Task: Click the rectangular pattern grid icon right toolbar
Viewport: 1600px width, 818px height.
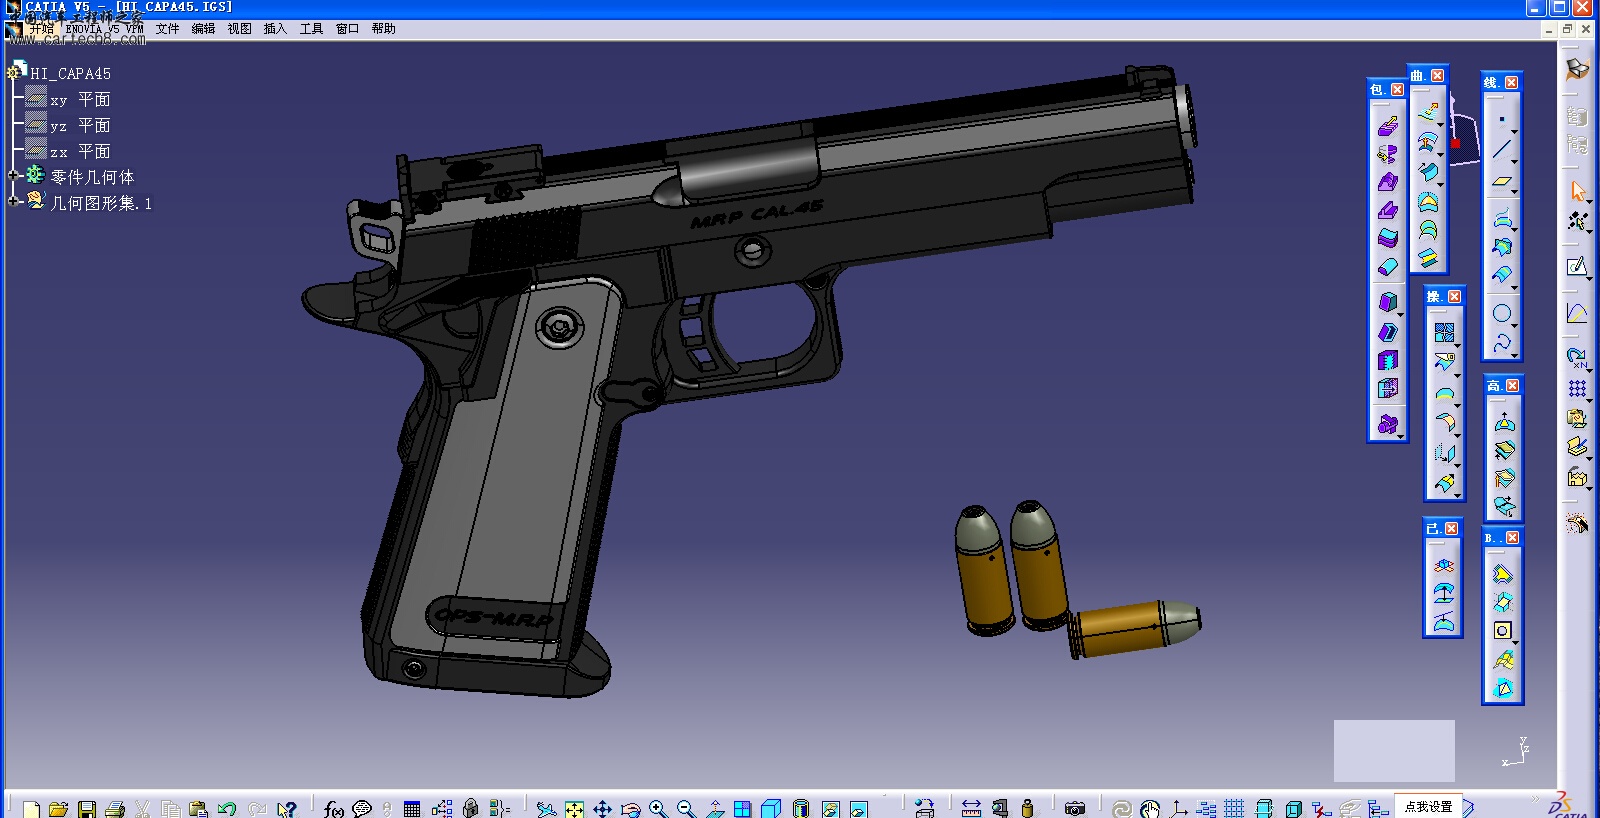Action: pyautogui.click(x=1577, y=388)
